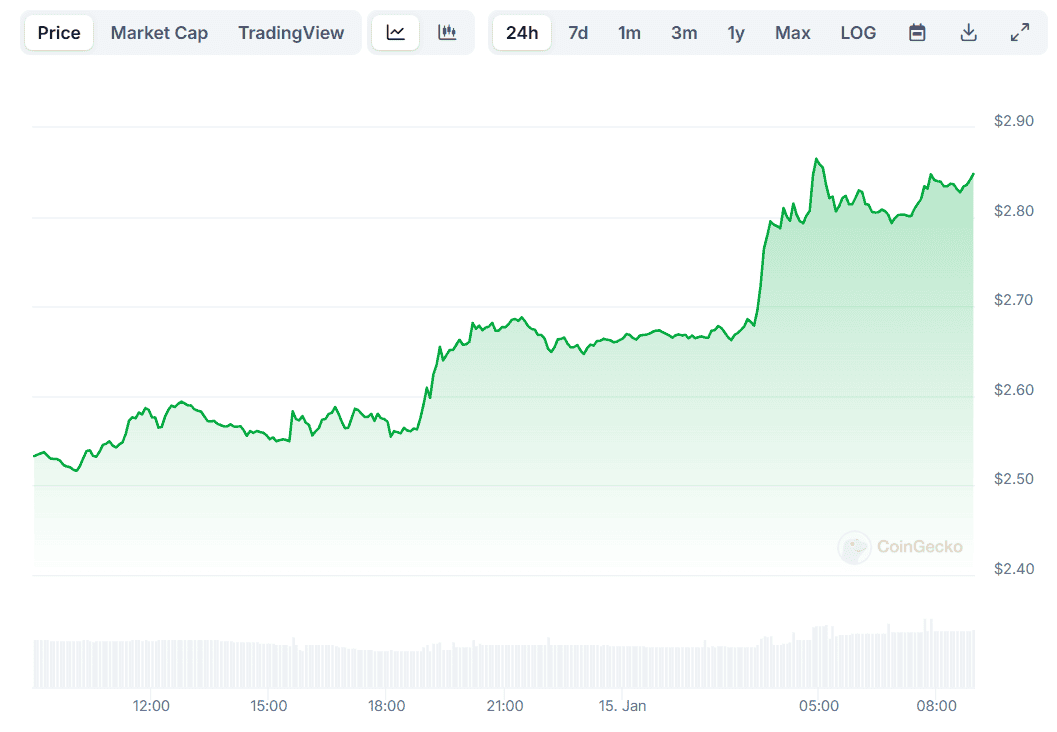
Task: Select the 24h time range
Action: coord(522,33)
